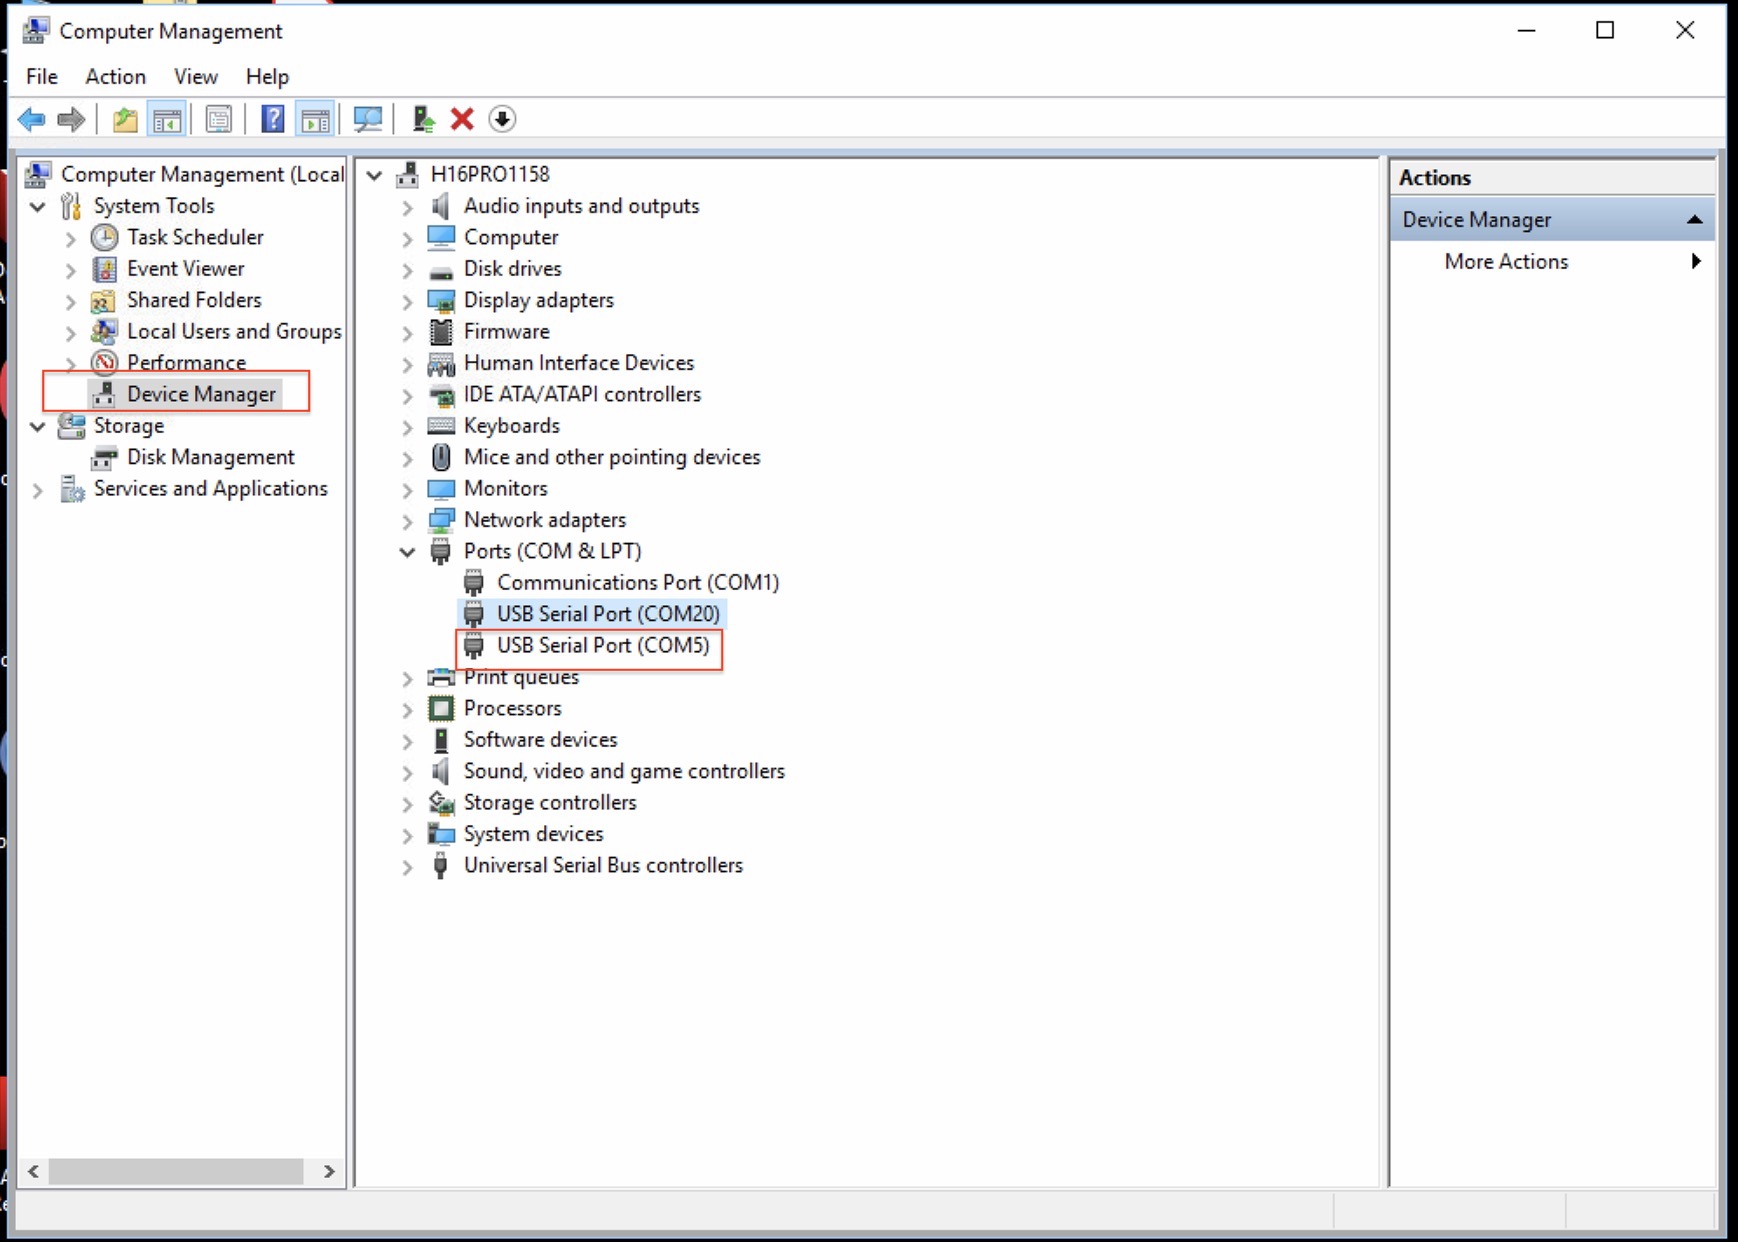Image resolution: width=1738 pixels, height=1242 pixels.
Task: Click Scan for hardware changes monitor icon
Action: click(x=368, y=120)
